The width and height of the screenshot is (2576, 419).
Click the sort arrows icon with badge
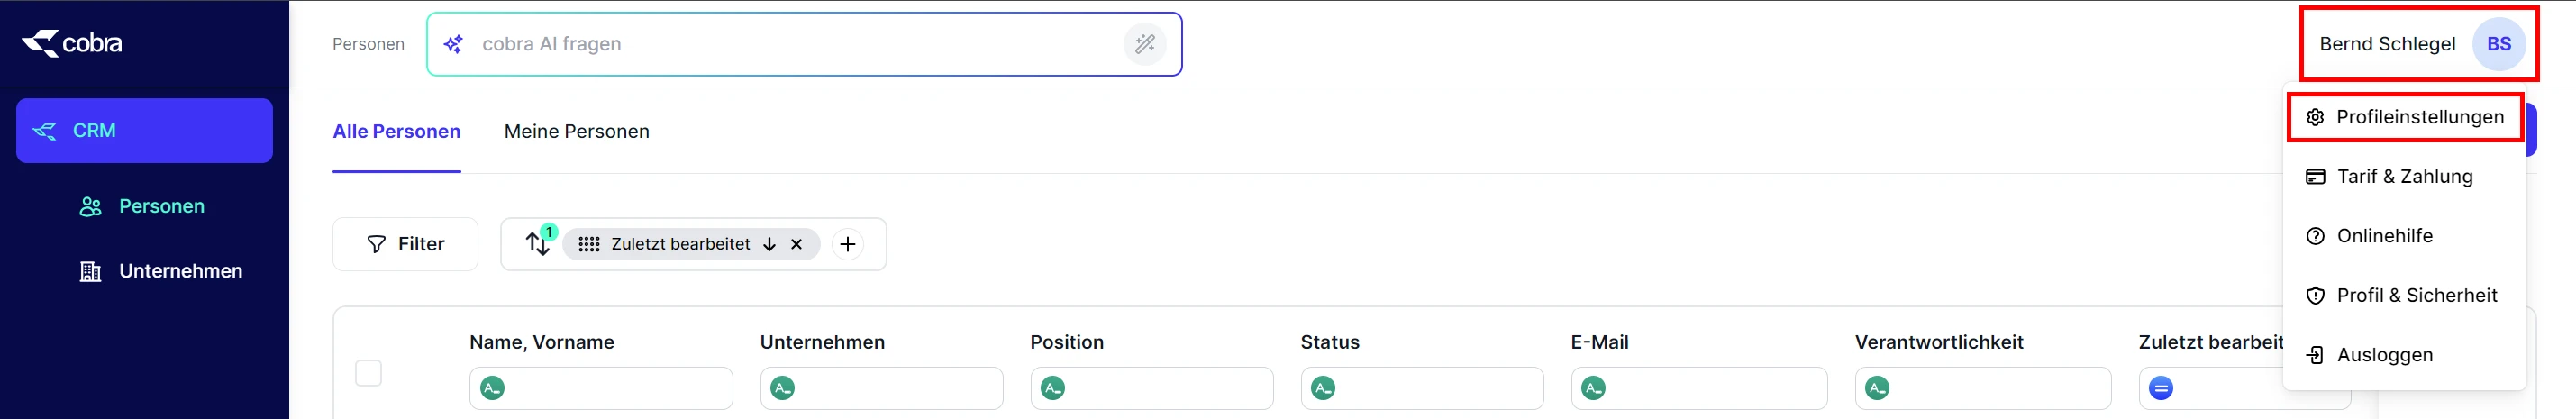(x=538, y=243)
